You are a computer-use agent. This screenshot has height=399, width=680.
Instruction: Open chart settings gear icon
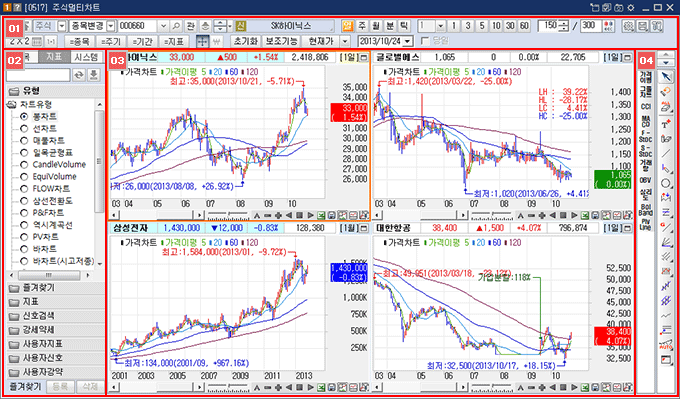point(627,26)
